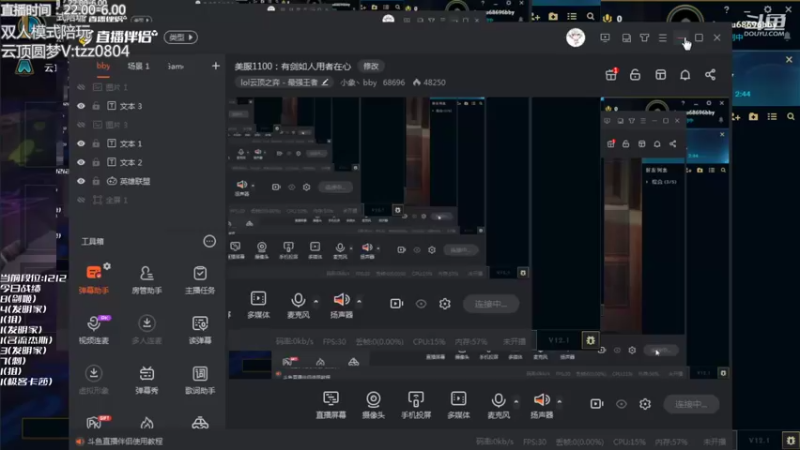Open 读弹幕 tool in the toolbox
The height and width of the screenshot is (450, 800).
click(x=199, y=329)
